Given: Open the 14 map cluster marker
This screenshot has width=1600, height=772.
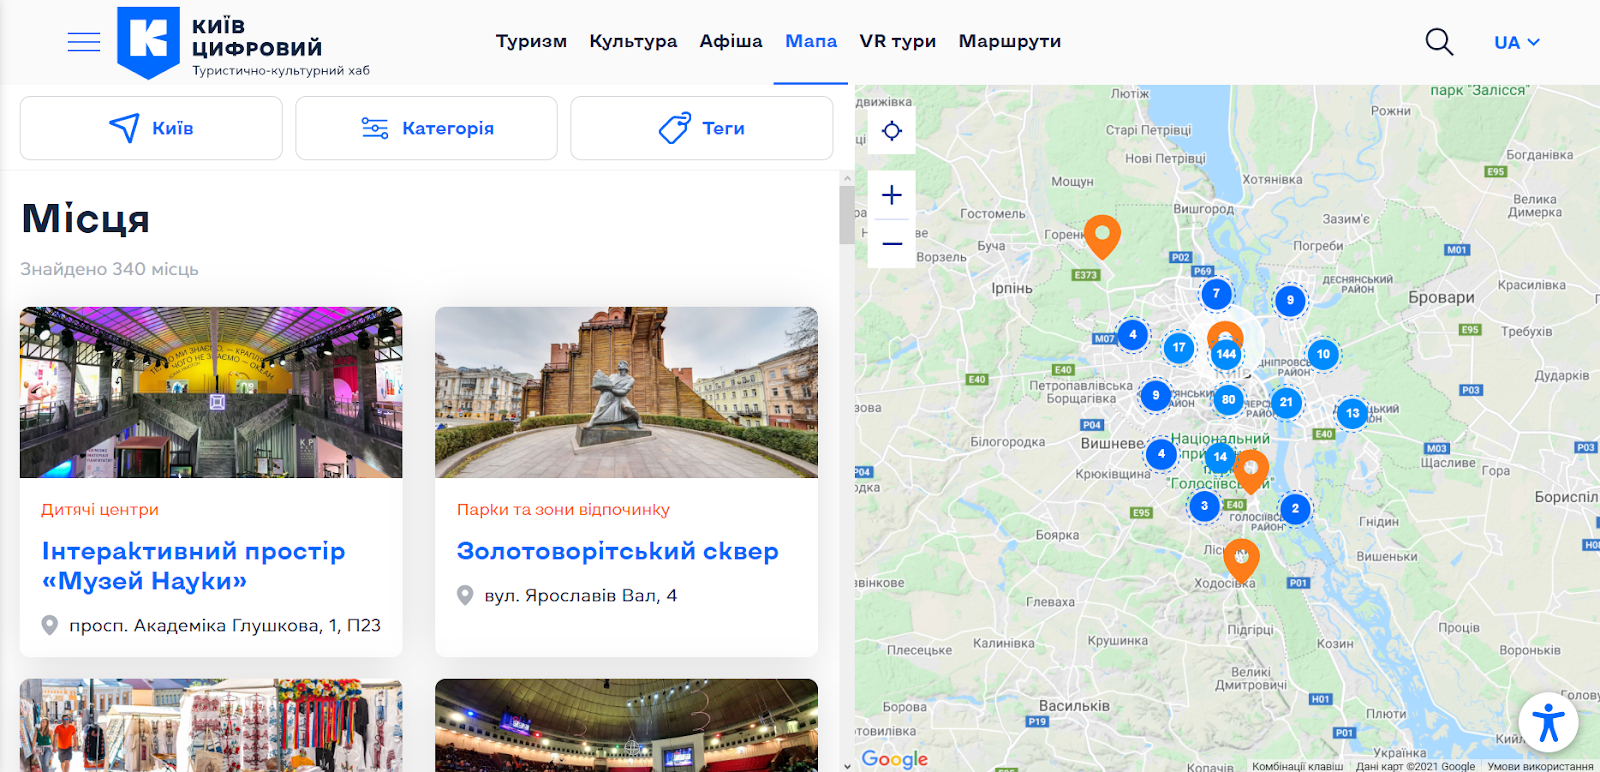Looking at the screenshot, I should click(1220, 457).
